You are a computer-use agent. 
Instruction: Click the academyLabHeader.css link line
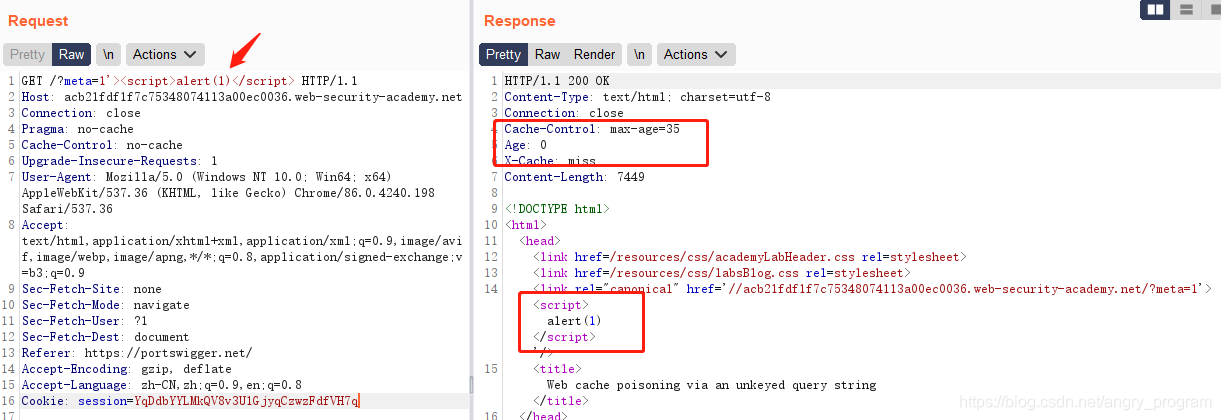[x=750, y=257]
